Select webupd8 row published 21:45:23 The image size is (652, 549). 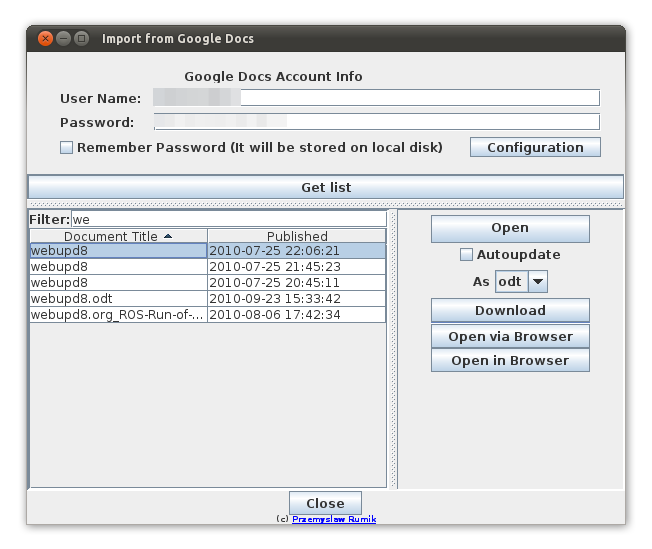pyautogui.click(x=208, y=267)
